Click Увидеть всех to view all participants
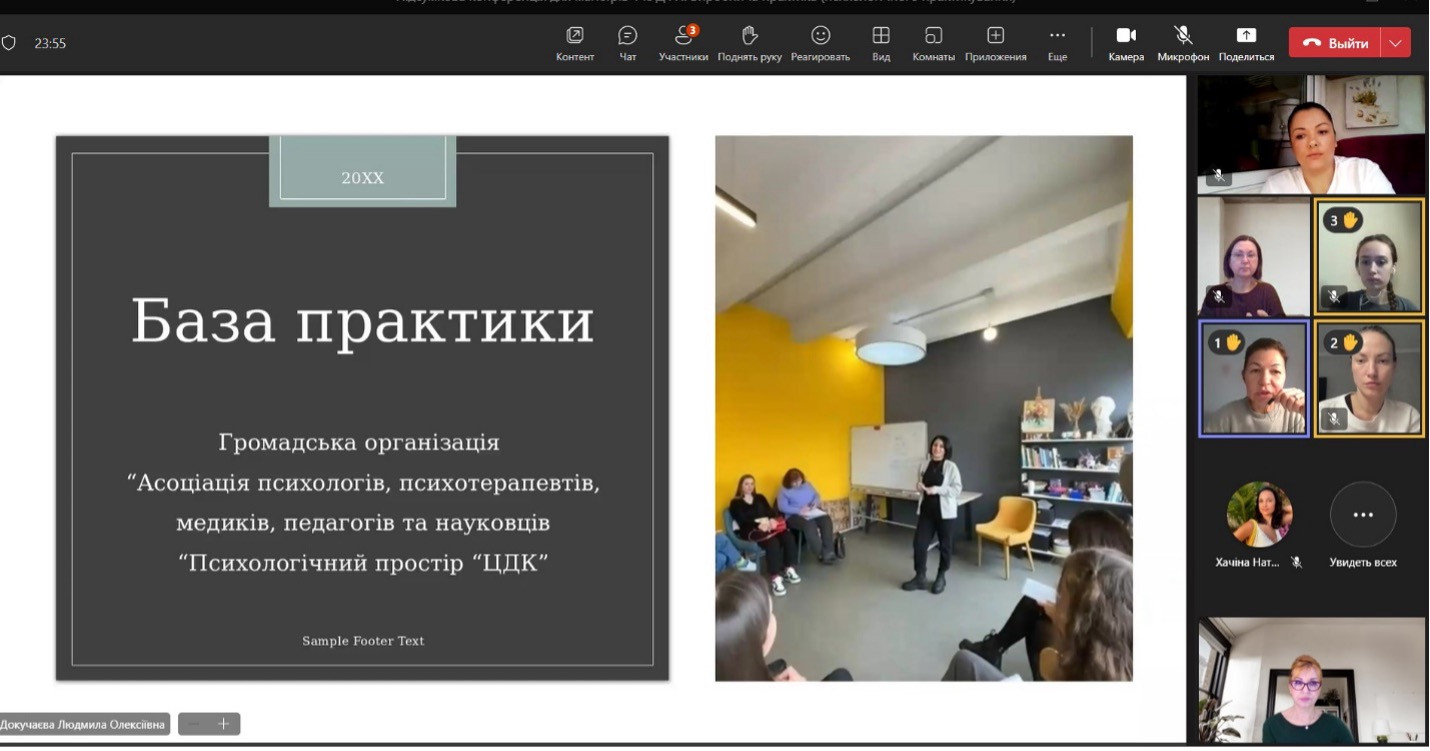The width and height of the screenshot is (1430, 751). [1363, 525]
